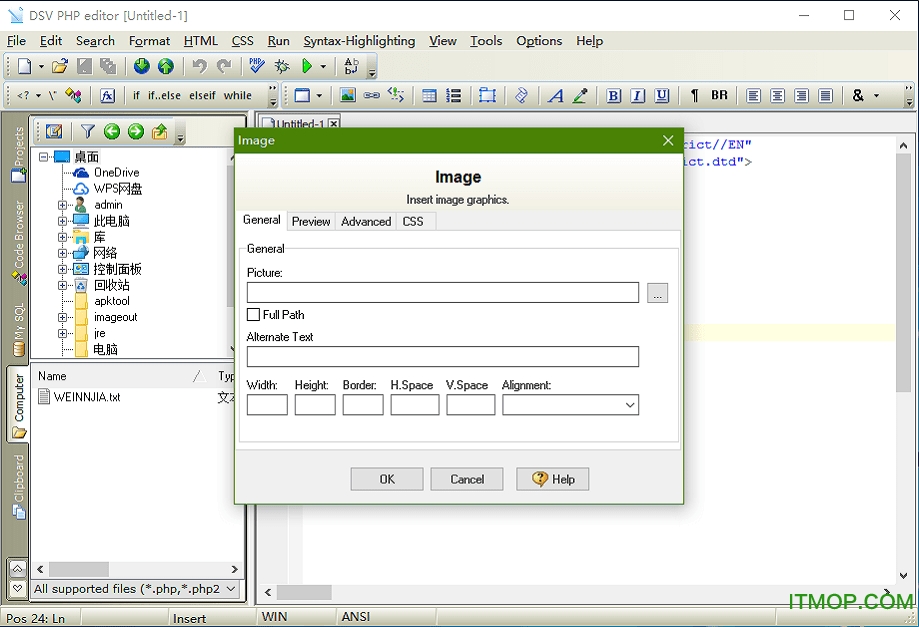Open the Syntax-Highlighting menu
The width and height of the screenshot is (919, 627).
[358, 41]
